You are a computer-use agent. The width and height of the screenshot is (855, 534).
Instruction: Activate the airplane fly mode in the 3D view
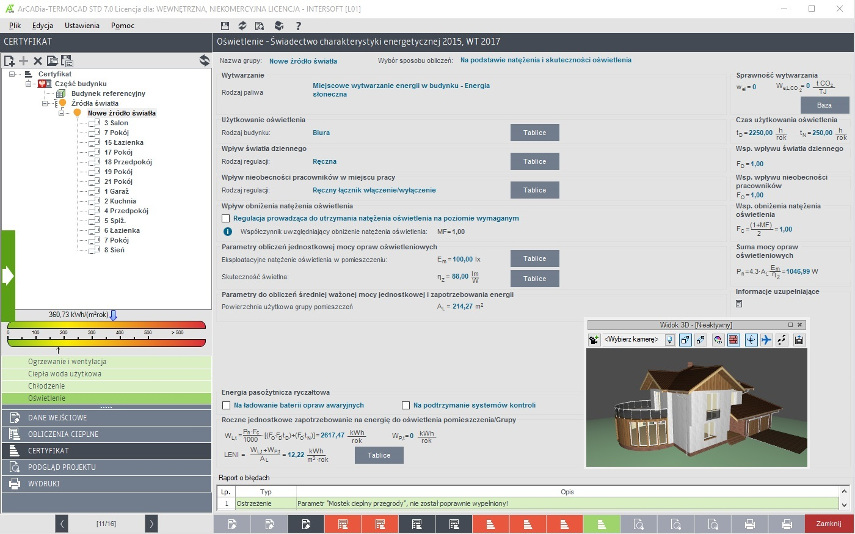click(766, 340)
